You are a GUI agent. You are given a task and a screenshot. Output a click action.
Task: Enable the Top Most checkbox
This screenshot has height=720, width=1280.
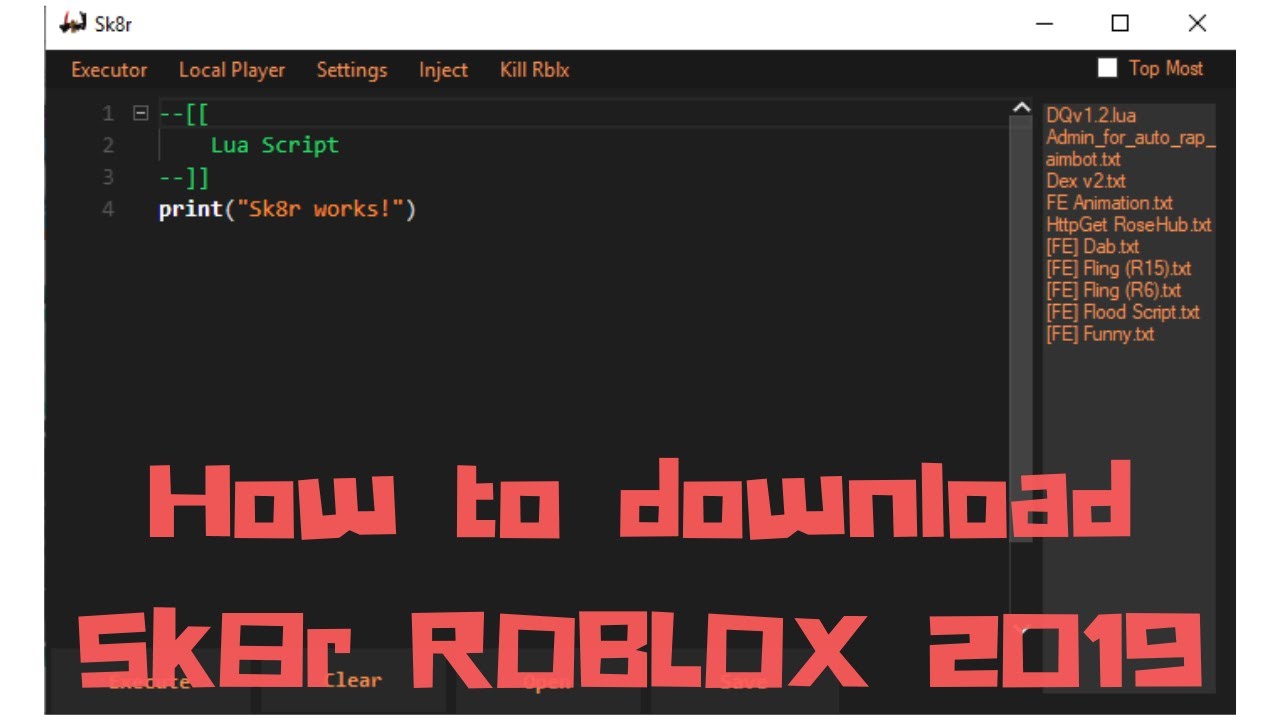point(1107,68)
